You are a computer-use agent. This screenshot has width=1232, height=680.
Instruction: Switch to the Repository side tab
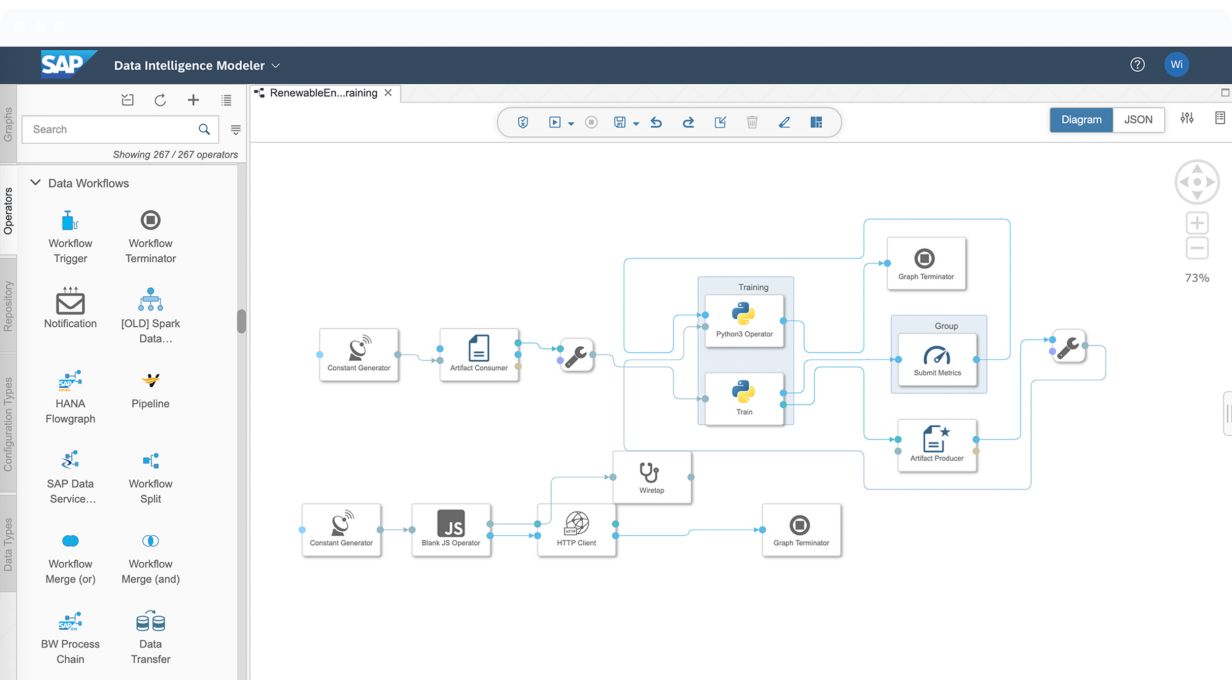coord(8,306)
